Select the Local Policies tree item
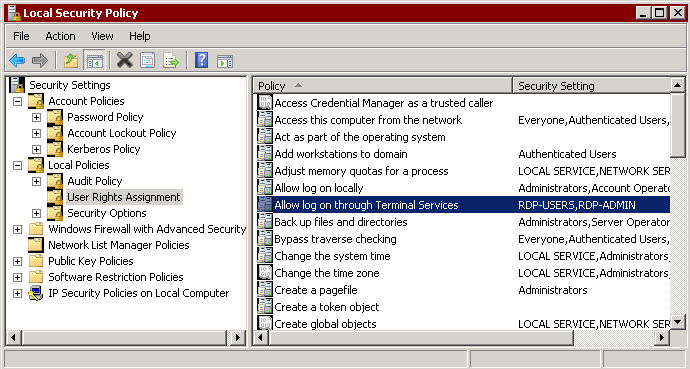 79,165
